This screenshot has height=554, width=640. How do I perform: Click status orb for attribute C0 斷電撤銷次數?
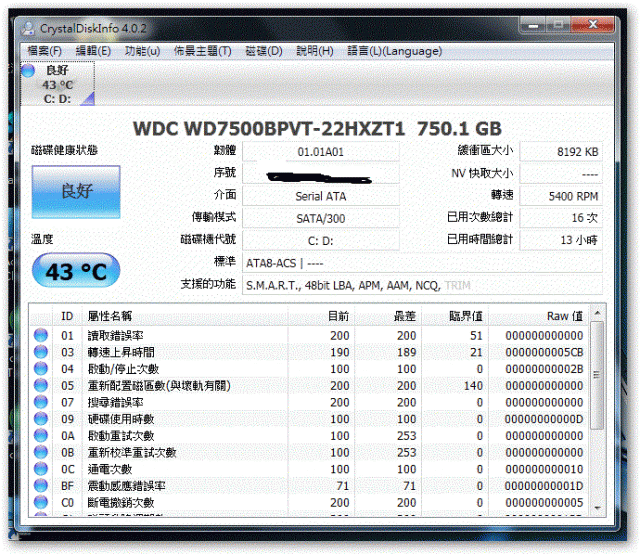[x=41, y=503]
